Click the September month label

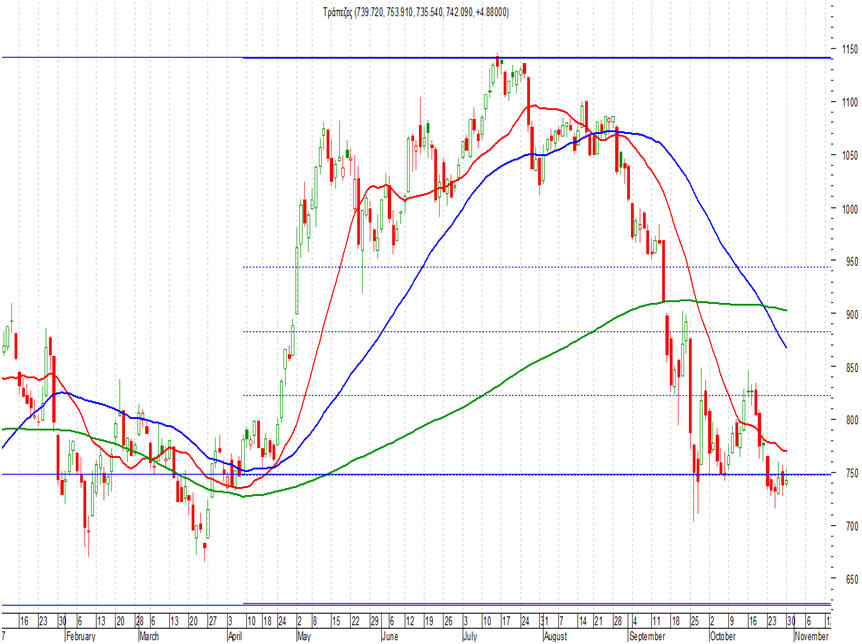tap(647, 636)
